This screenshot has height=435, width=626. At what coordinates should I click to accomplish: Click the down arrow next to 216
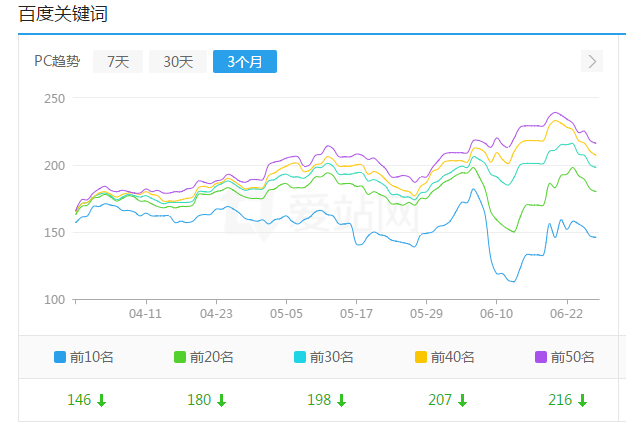[582, 400]
